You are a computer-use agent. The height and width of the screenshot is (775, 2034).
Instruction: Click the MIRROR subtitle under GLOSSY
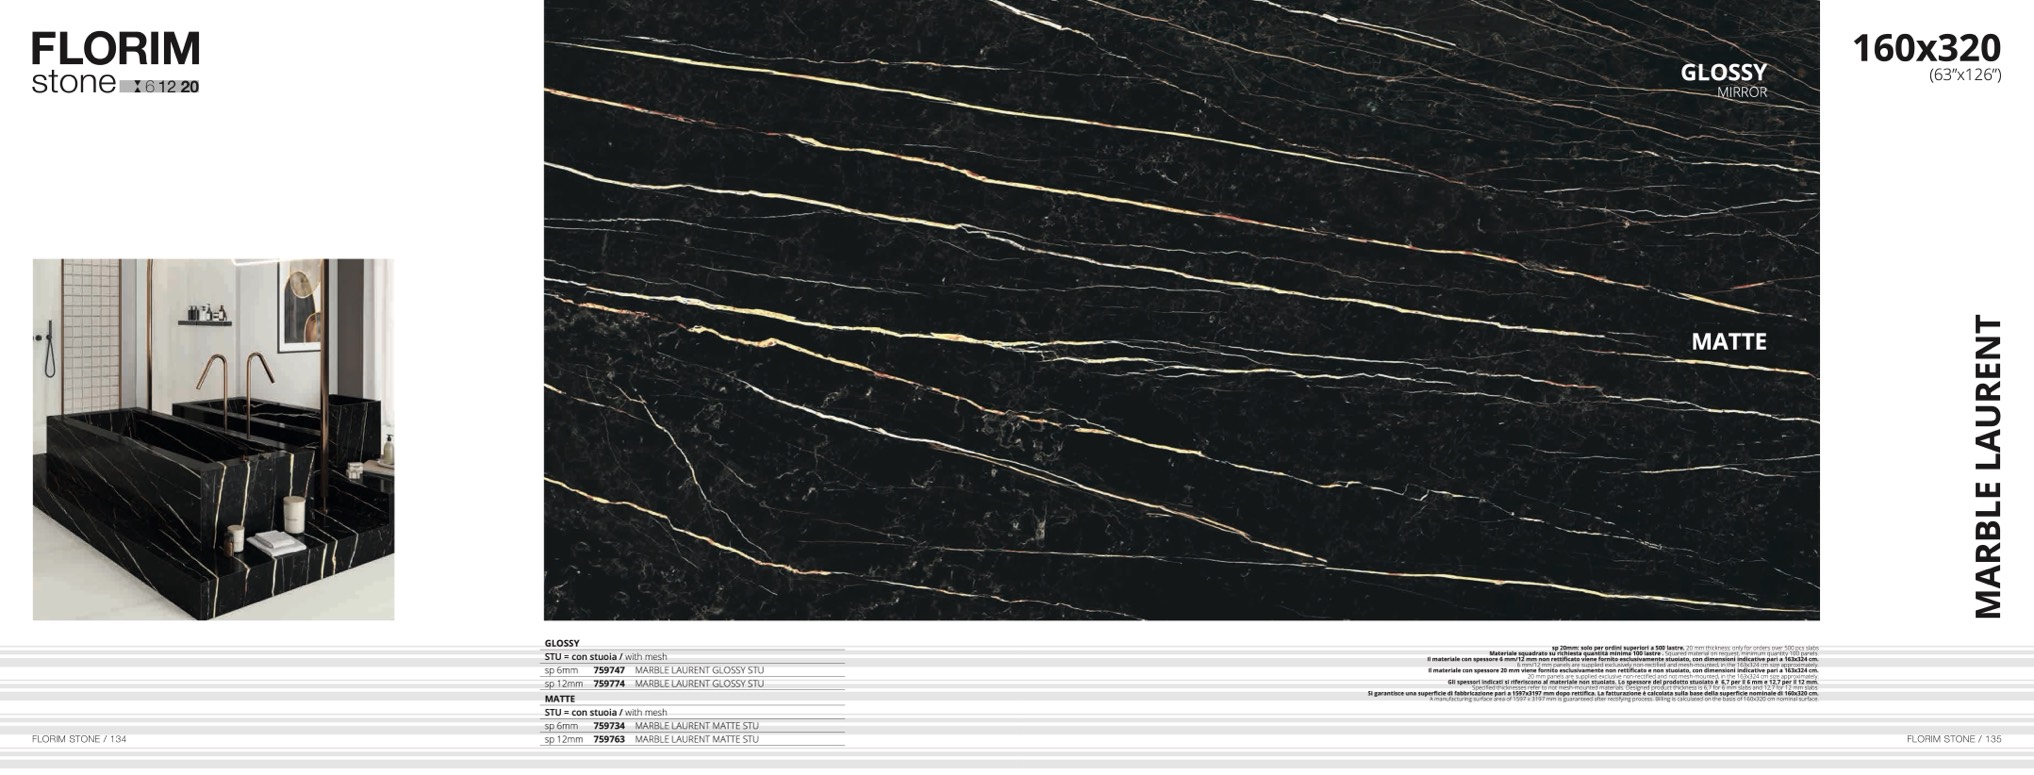click(1742, 93)
